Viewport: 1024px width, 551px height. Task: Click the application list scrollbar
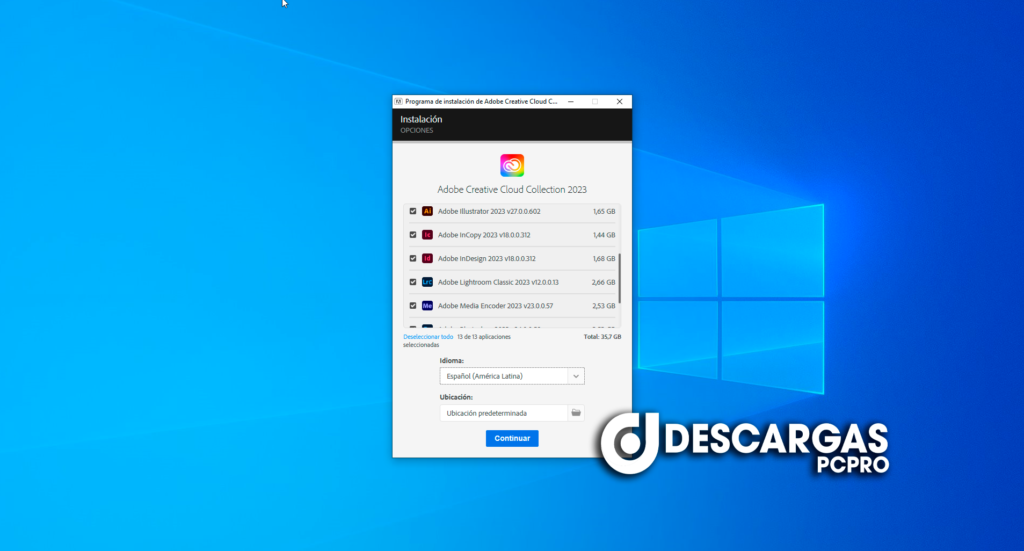pyautogui.click(x=619, y=278)
